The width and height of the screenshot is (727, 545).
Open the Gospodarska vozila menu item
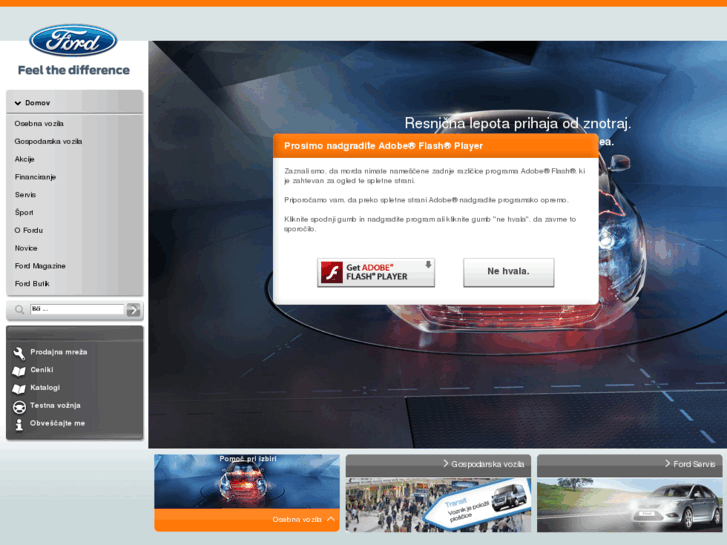[48, 141]
